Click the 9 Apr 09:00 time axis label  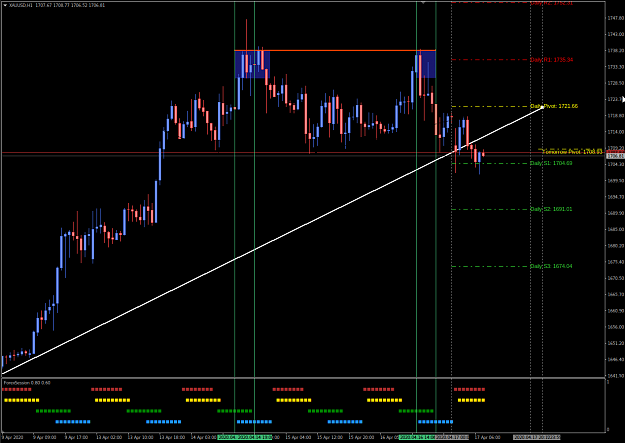coord(45,437)
